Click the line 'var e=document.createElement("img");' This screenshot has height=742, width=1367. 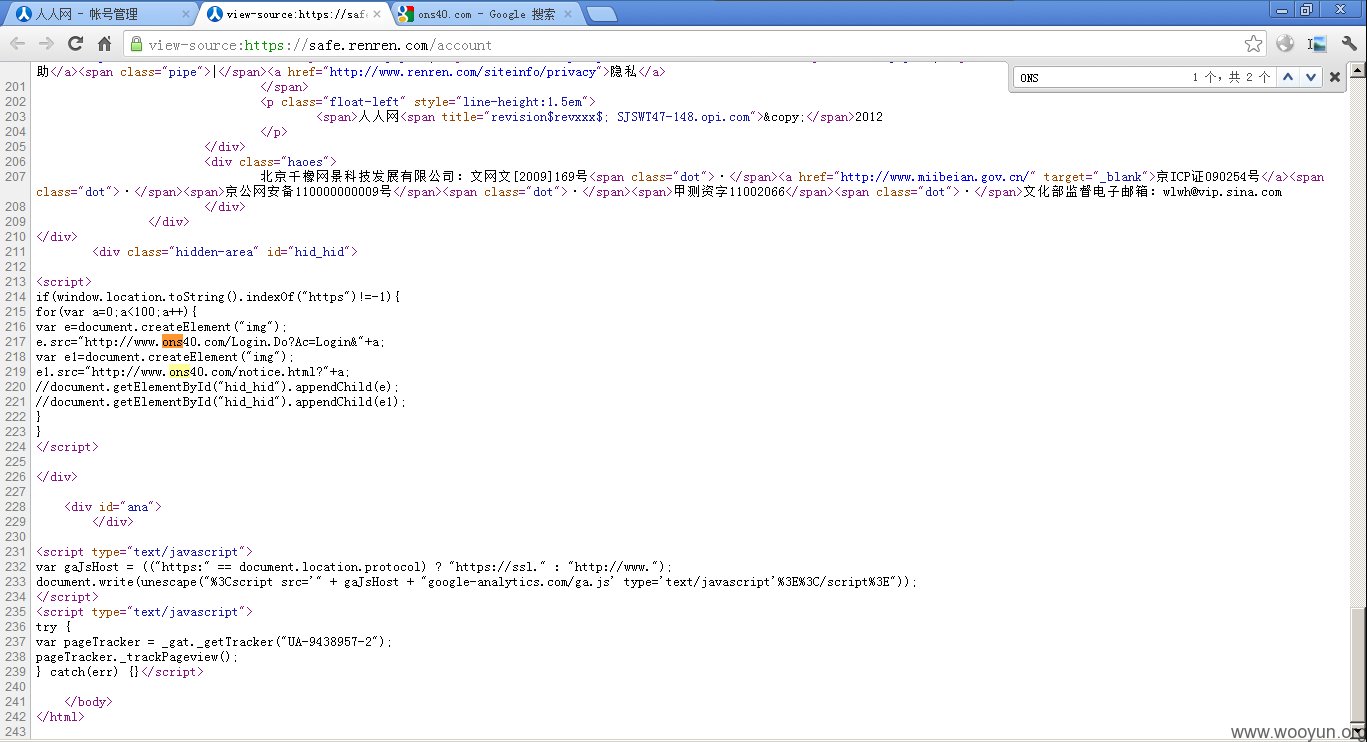(x=161, y=327)
